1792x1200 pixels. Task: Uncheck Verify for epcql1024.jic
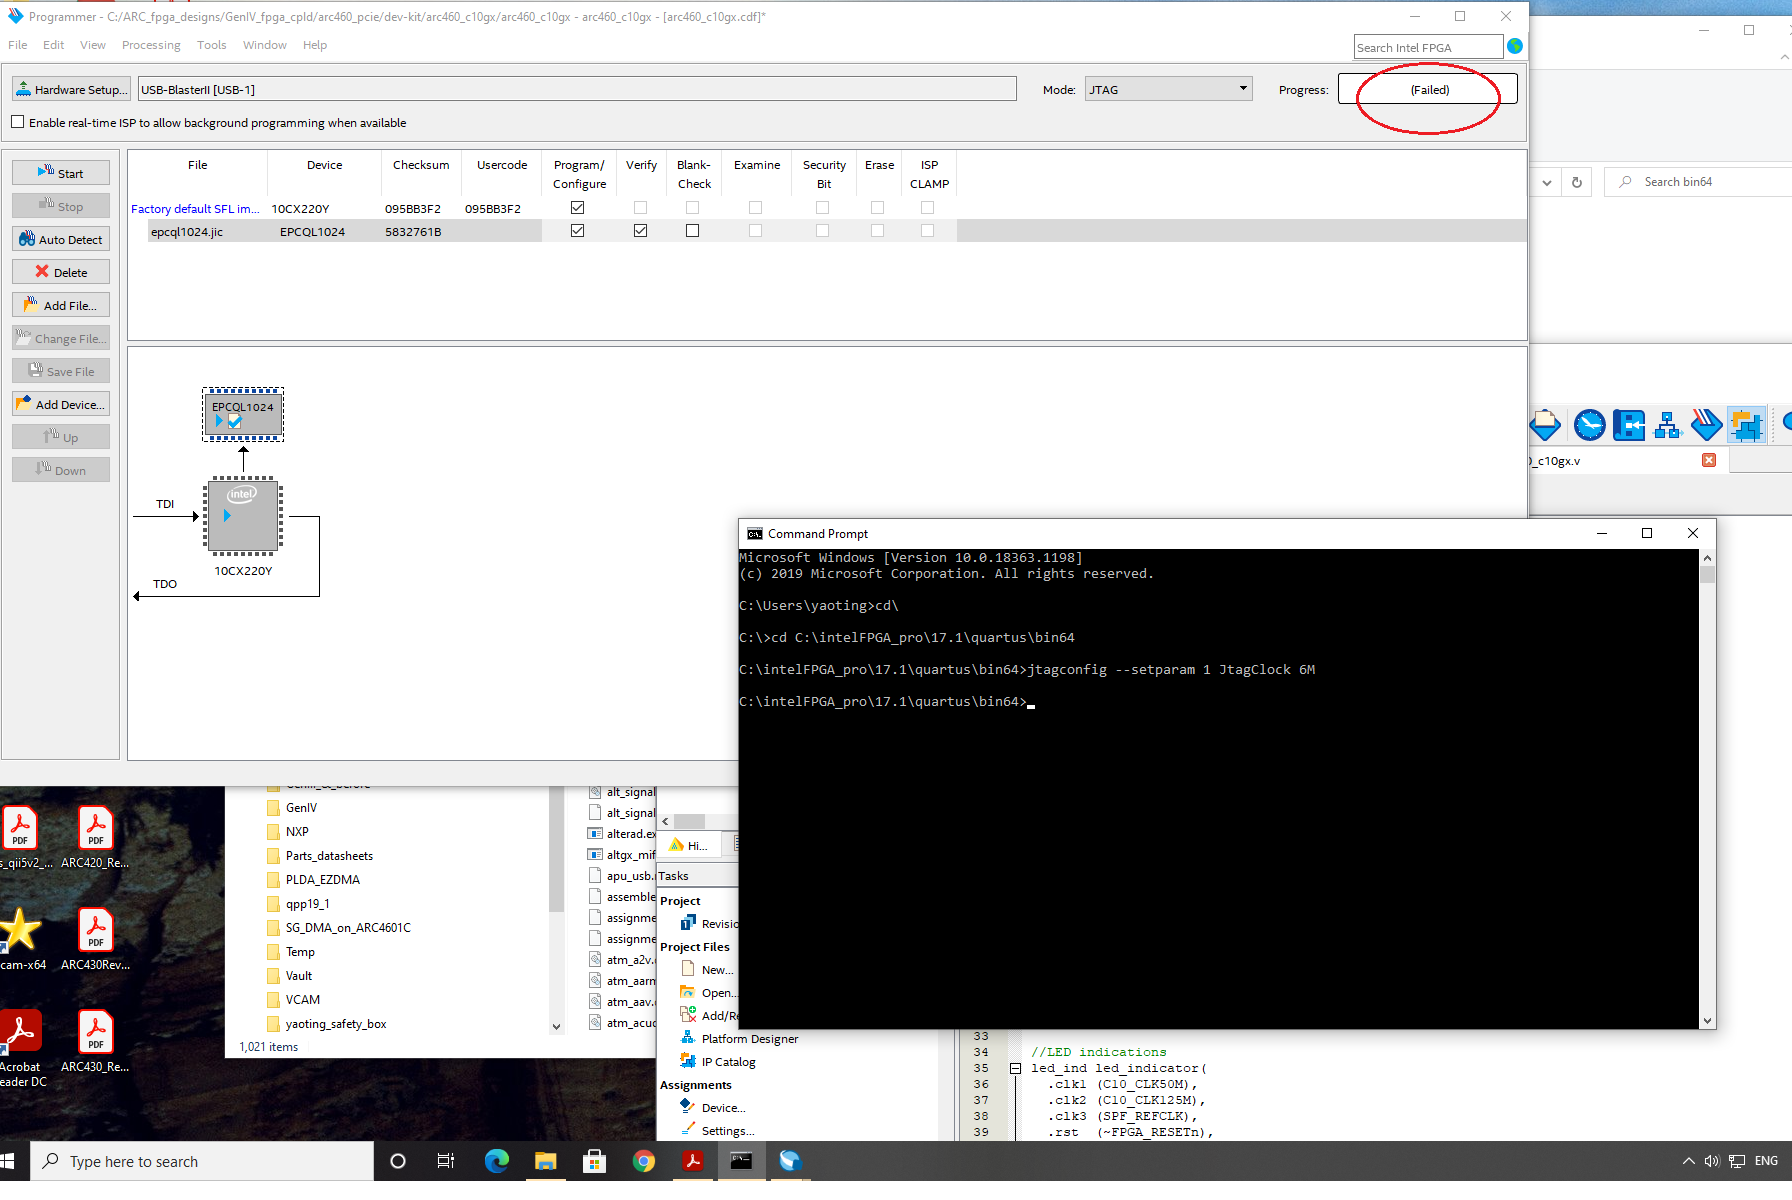(640, 231)
